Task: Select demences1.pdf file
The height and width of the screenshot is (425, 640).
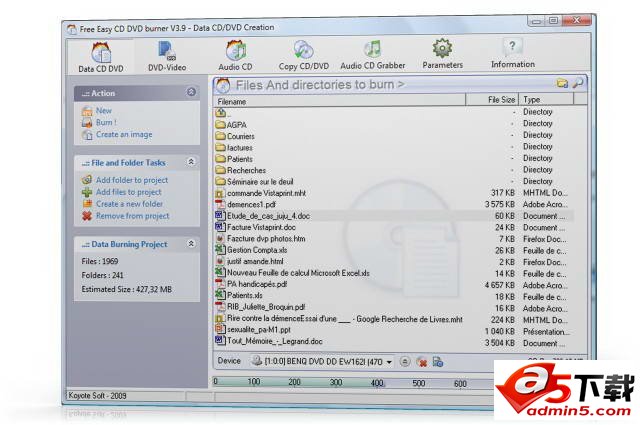Action: (x=394, y=205)
